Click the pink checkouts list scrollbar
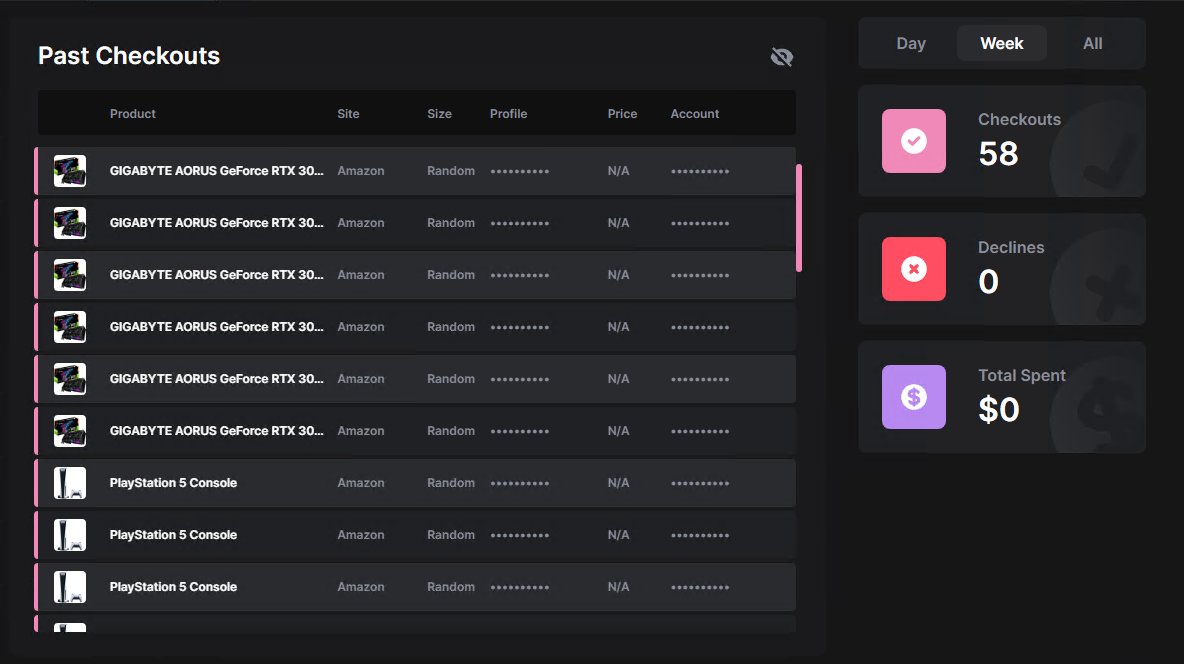The width and height of the screenshot is (1184, 664). click(799, 218)
